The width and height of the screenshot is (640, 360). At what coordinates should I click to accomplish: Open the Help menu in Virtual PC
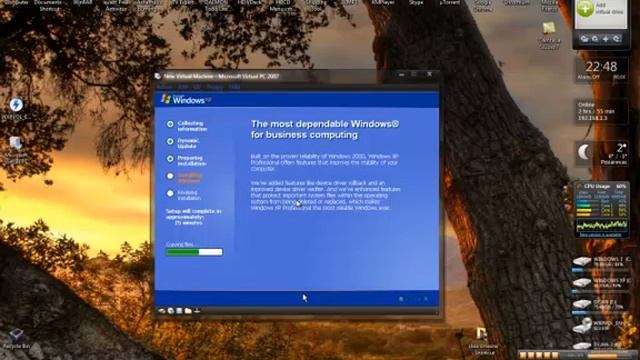point(234,87)
